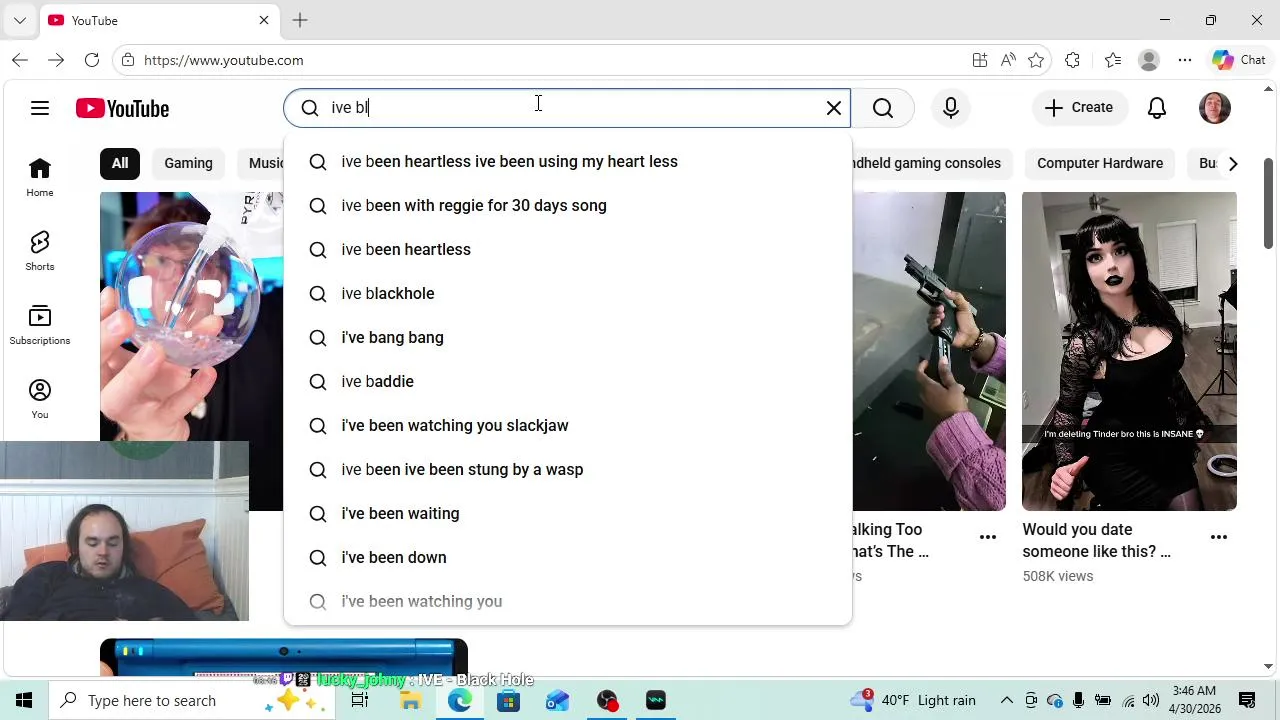Clear the search box with the X

(x=834, y=108)
